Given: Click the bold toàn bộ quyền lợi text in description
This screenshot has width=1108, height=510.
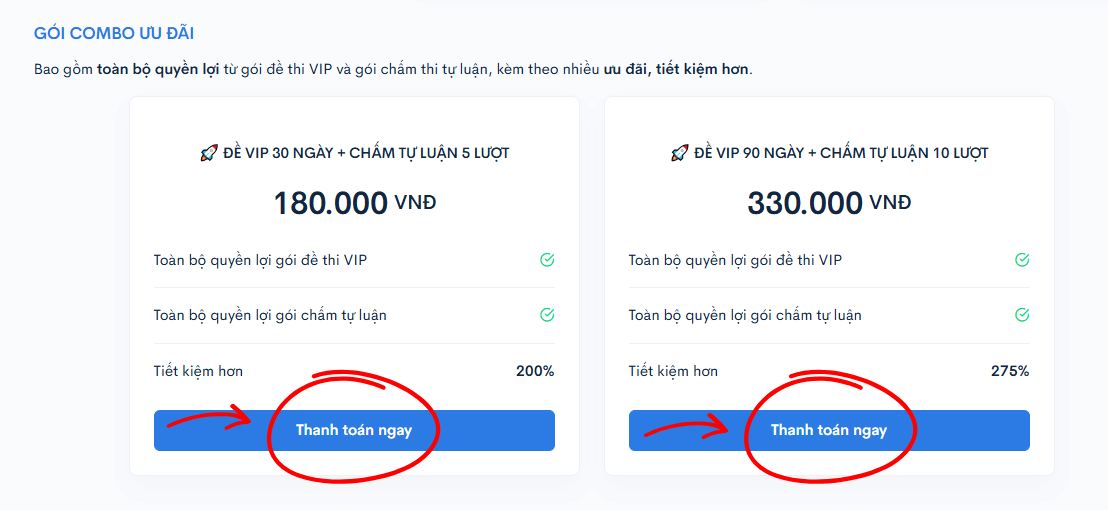Looking at the screenshot, I should click(158, 70).
